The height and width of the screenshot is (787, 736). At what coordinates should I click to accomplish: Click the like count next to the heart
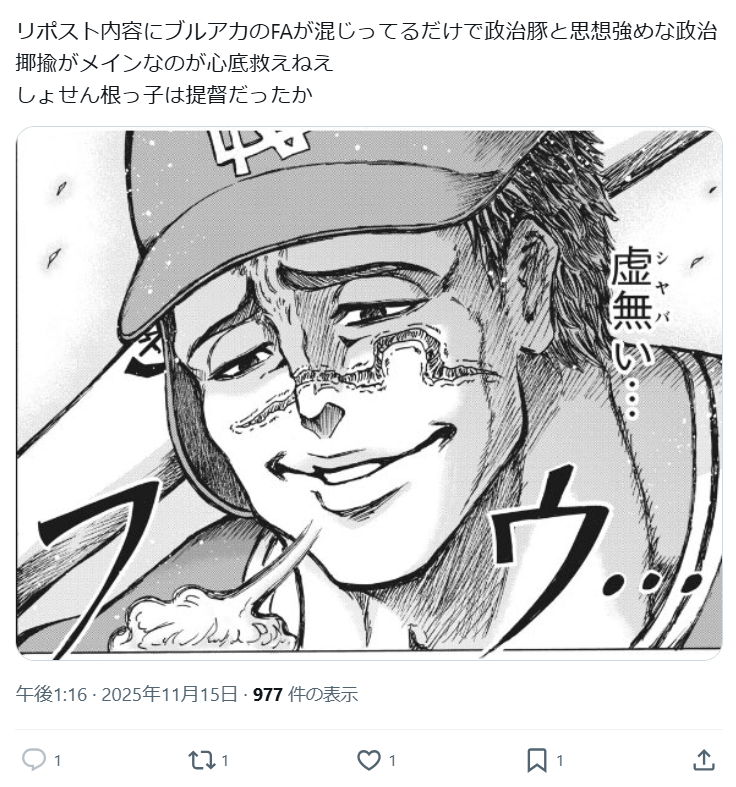[392, 761]
